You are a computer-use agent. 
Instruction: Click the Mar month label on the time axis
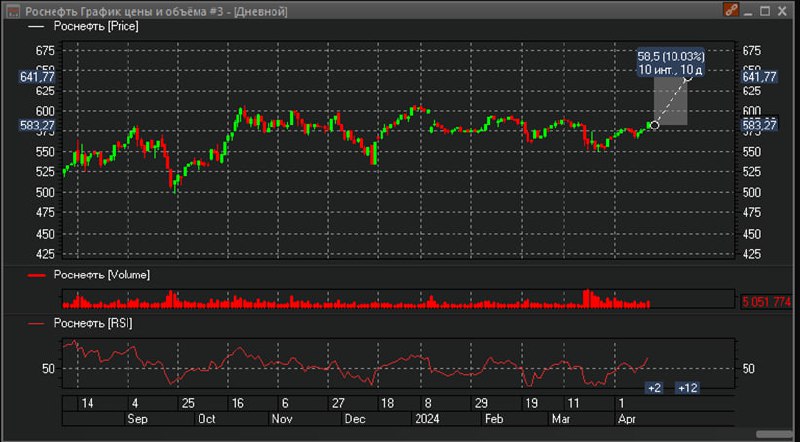click(x=561, y=419)
